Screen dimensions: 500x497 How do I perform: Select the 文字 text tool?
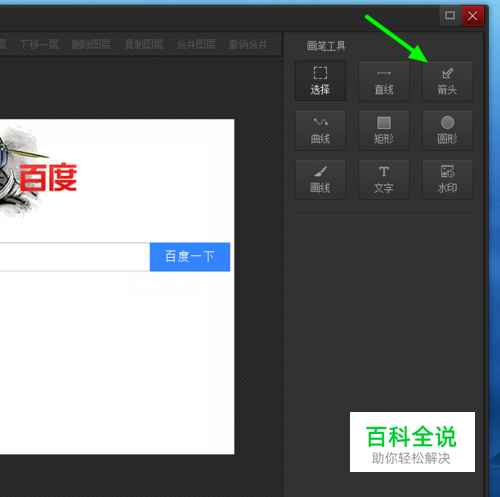384,179
